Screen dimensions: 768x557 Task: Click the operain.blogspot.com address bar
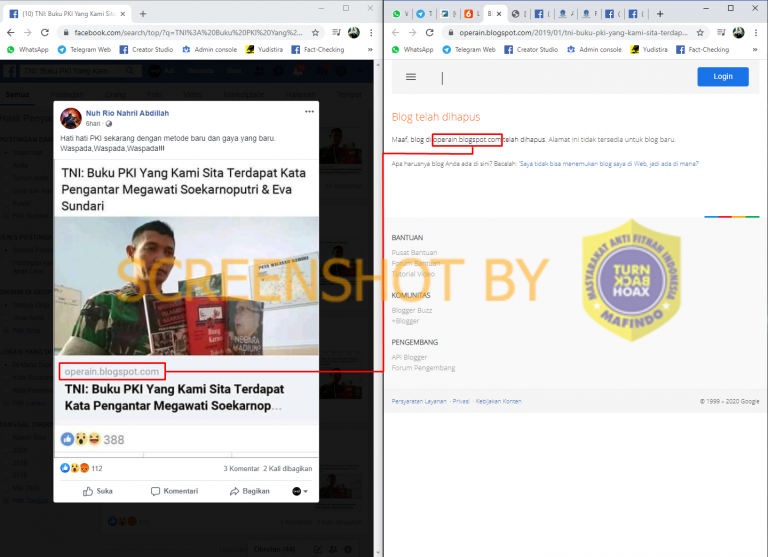[x=573, y=33]
